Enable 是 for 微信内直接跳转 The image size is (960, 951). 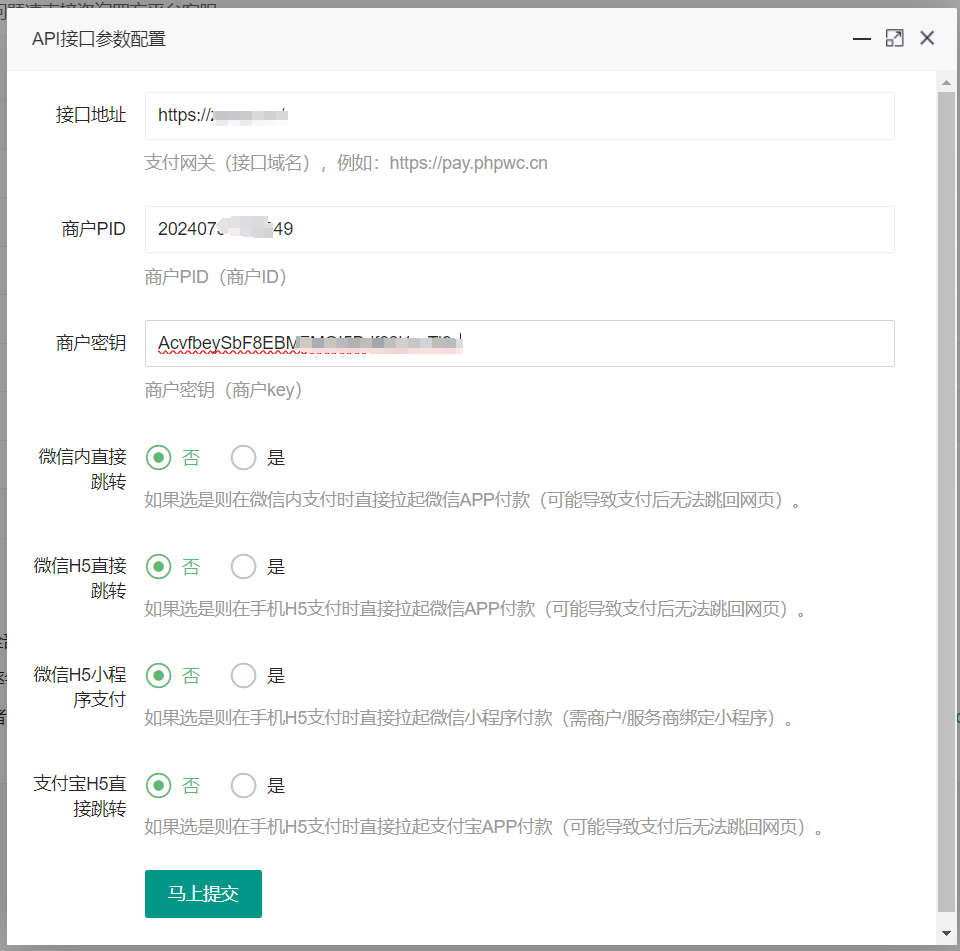point(244,458)
